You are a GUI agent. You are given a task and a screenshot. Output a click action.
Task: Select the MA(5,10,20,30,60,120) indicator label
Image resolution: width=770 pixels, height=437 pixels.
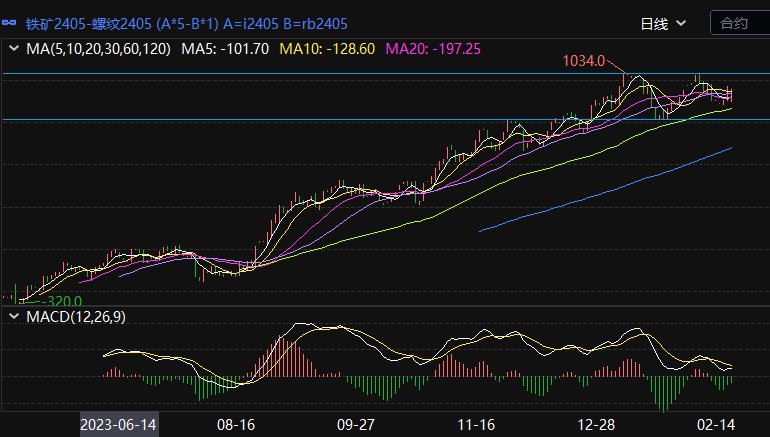tap(98, 48)
